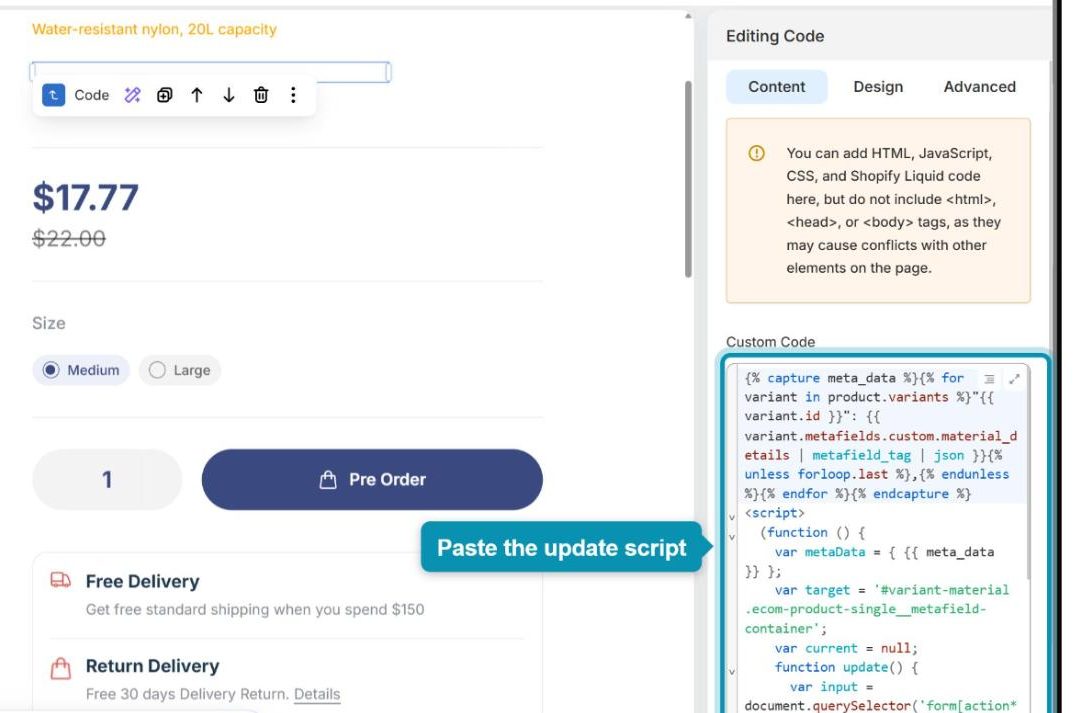Viewport: 1082px width, 713px height.
Task: Click the $17.77 sale price
Action: click(x=86, y=197)
